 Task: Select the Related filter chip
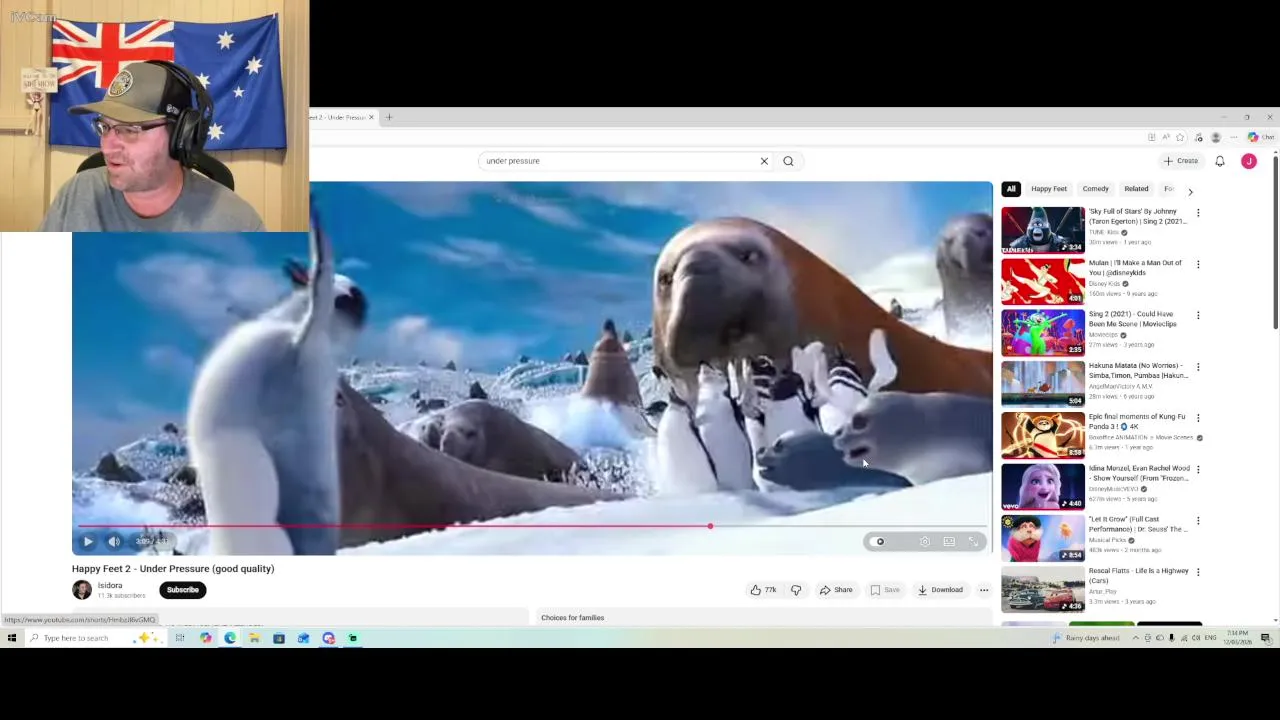point(1136,189)
